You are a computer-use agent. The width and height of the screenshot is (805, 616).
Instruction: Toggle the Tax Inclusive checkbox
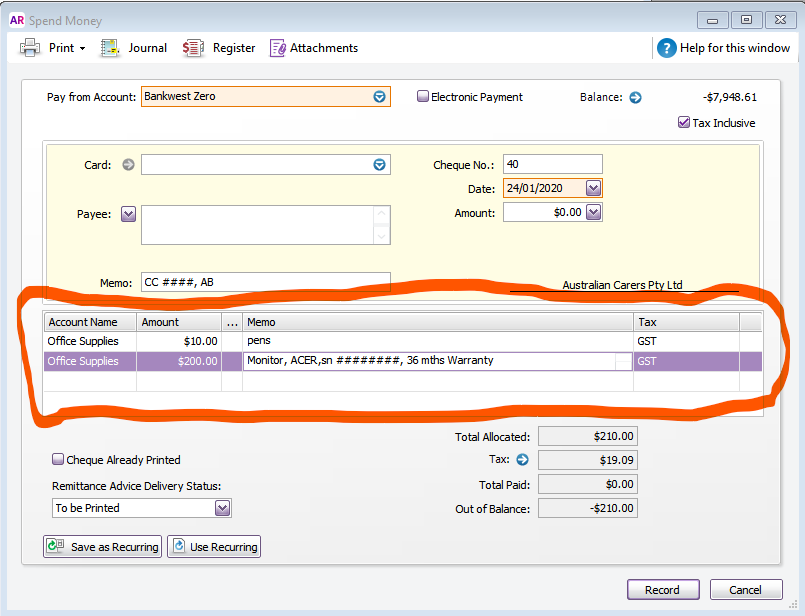[x=684, y=123]
